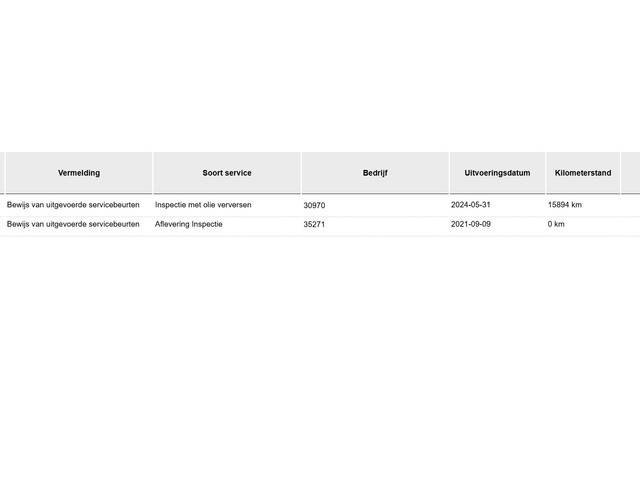
Task: Sort by the Kilometerstand column header
Action: click(x=583, y=173)
